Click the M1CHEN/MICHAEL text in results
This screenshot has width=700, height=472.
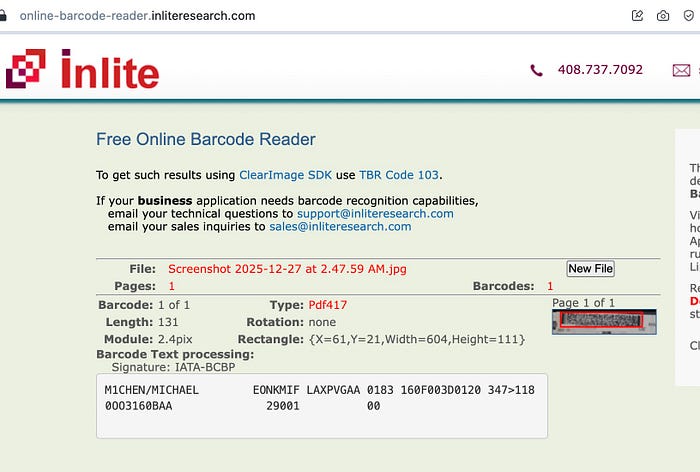(x=151, y=390)
